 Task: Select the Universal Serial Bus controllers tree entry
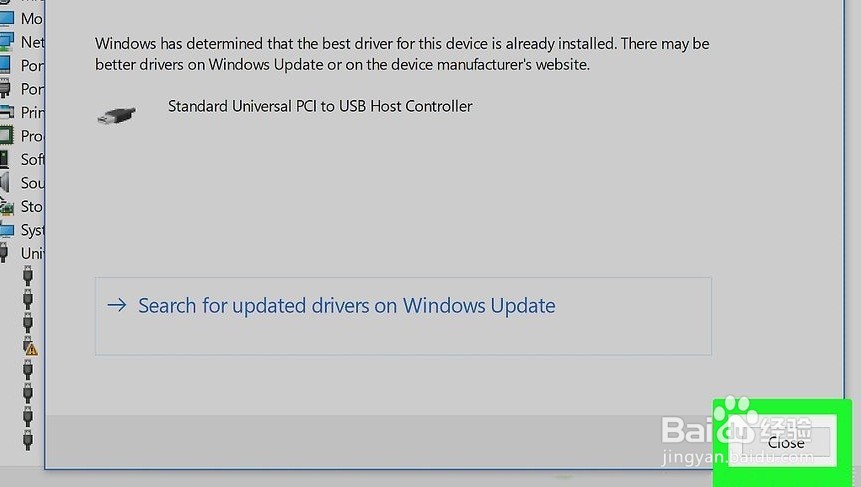[x=31, y=253]
